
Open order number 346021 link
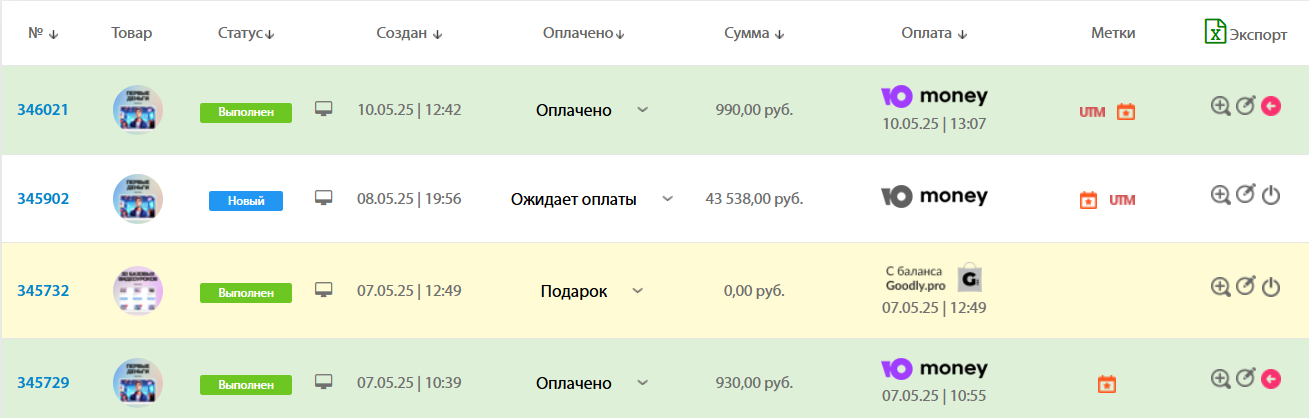click(43, 110)
